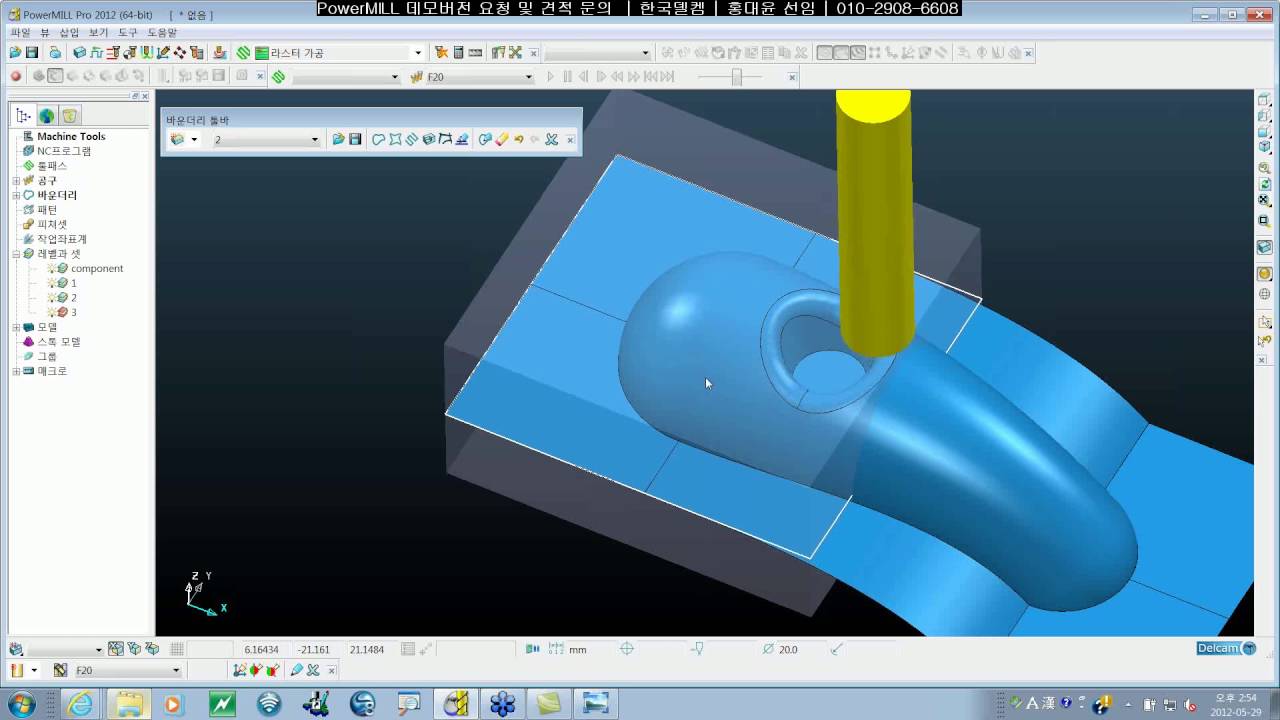This screenshot has height=720, width=1280.
Task: Select 작업좌표계 in explorer tree
Action: click(x=62, y=239)
